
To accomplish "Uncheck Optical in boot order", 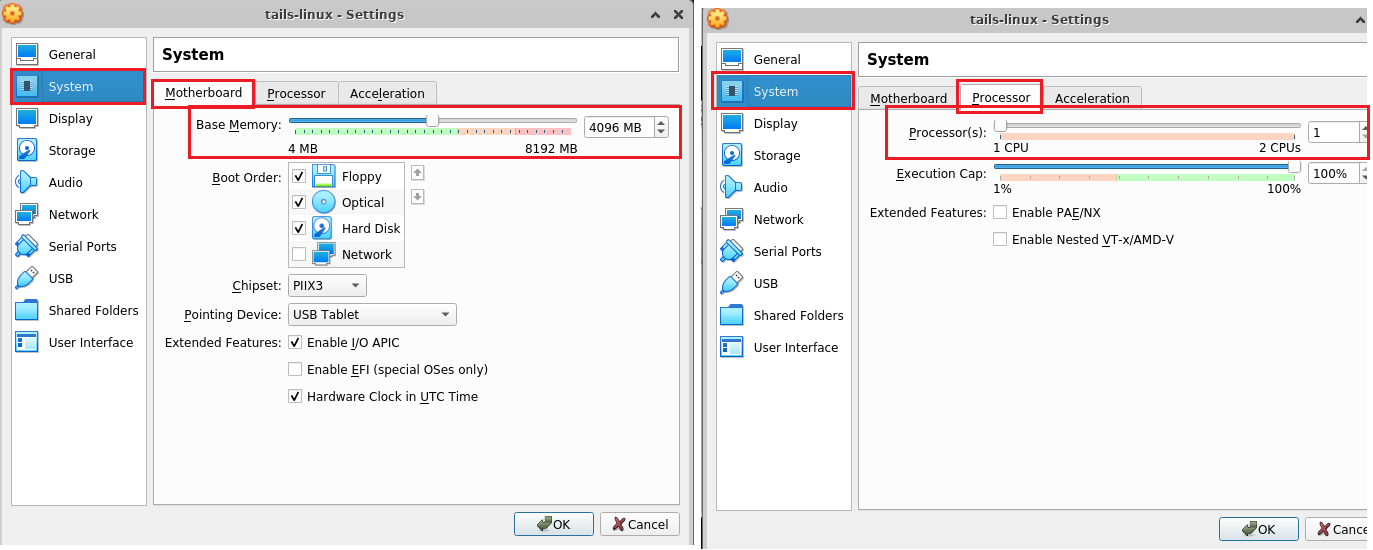I will [x=299, y=202].
